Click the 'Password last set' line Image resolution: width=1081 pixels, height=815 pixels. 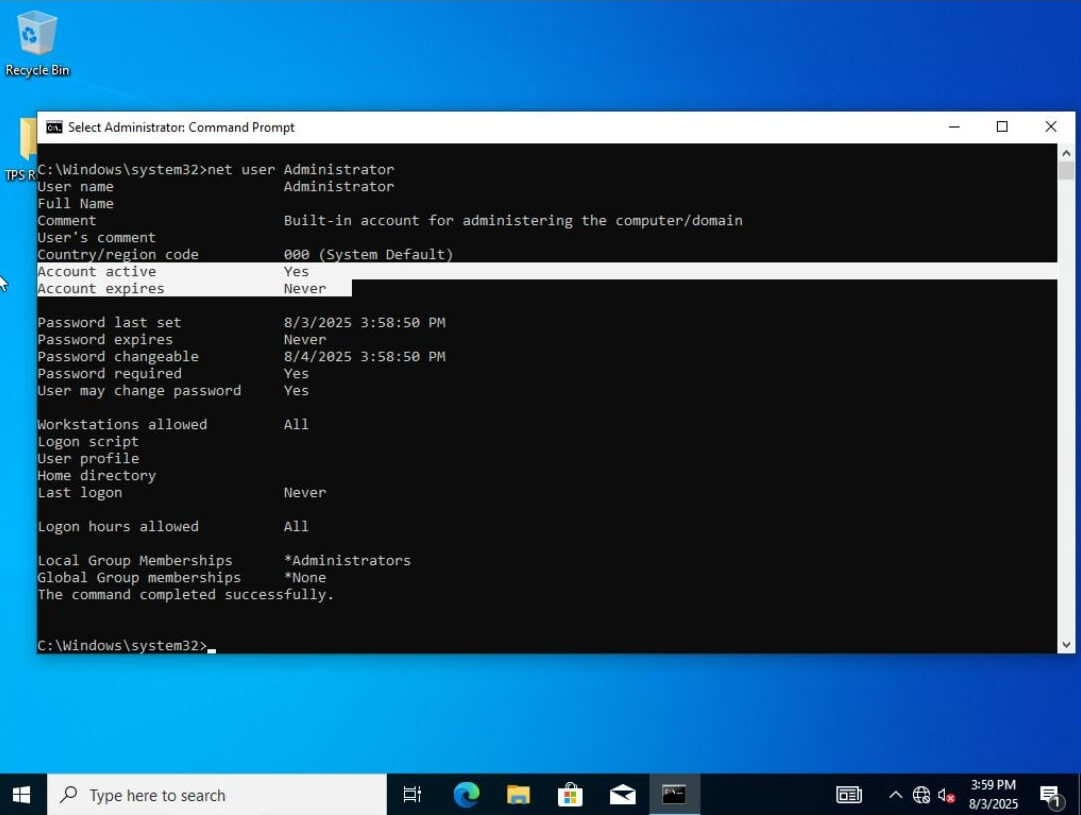tap(241, 323)
